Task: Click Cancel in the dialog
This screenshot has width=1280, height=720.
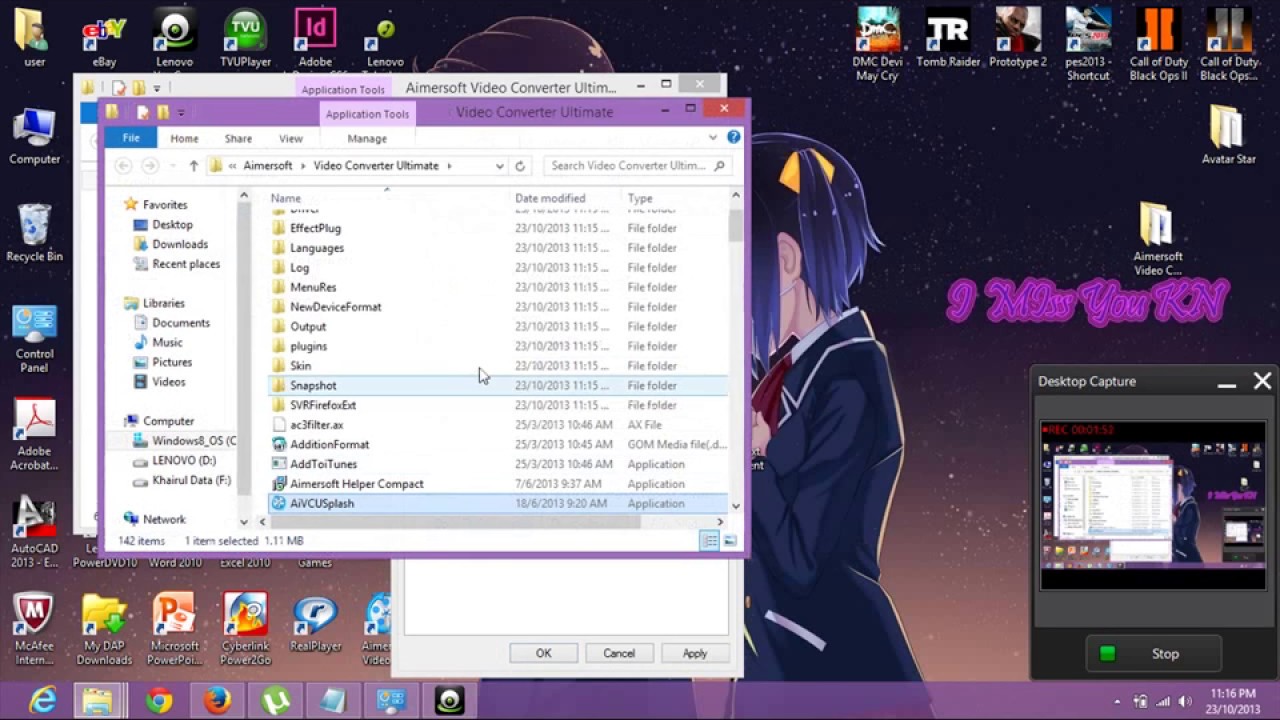Action: 619,653
